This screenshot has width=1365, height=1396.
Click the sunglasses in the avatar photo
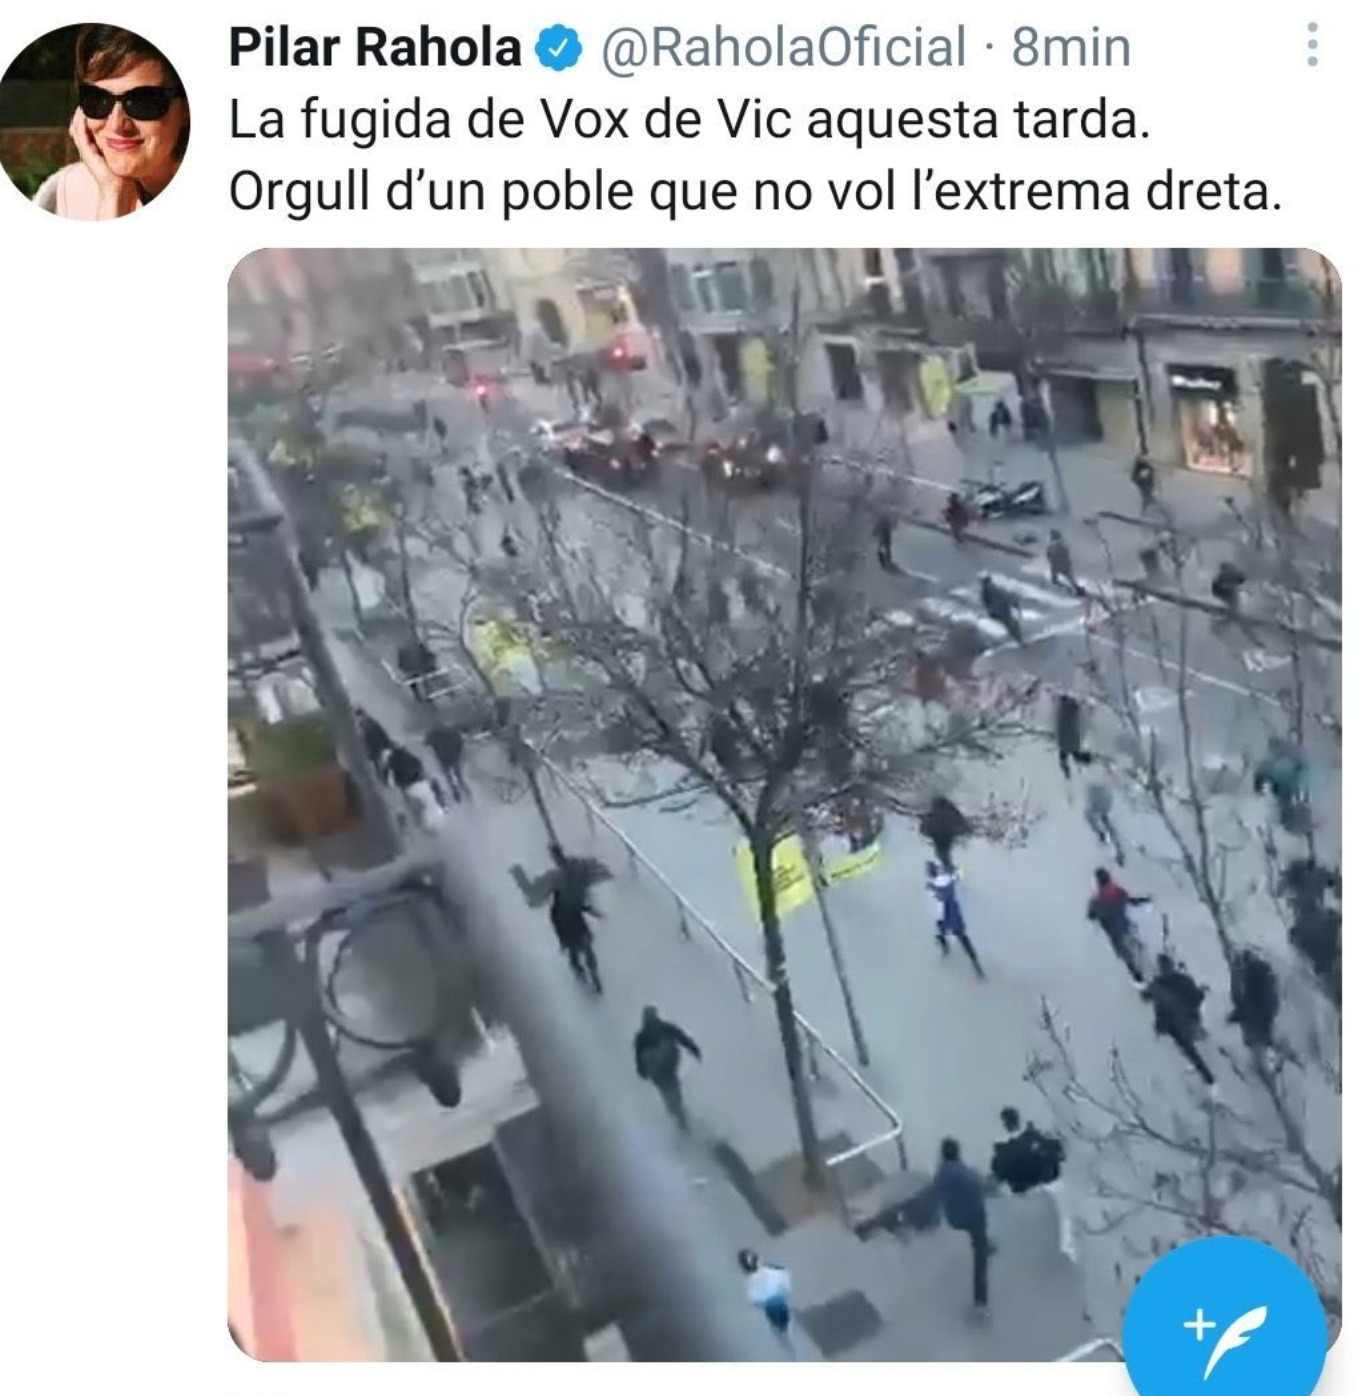[127, 101]
